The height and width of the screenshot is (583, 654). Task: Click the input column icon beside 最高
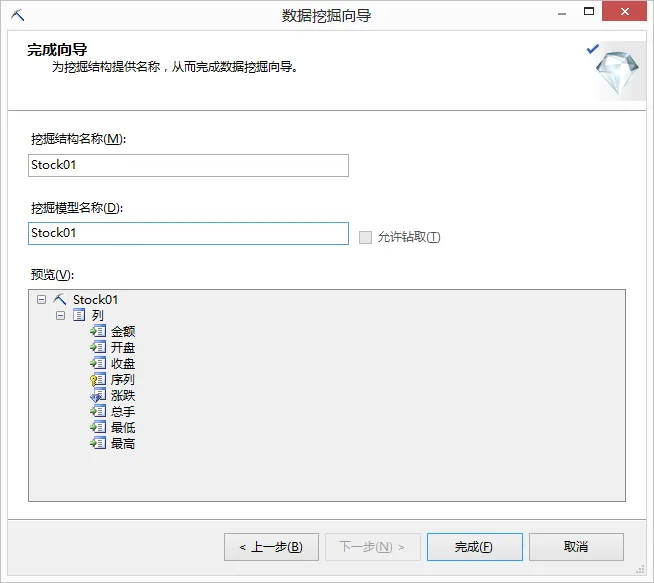coord(98,443)
